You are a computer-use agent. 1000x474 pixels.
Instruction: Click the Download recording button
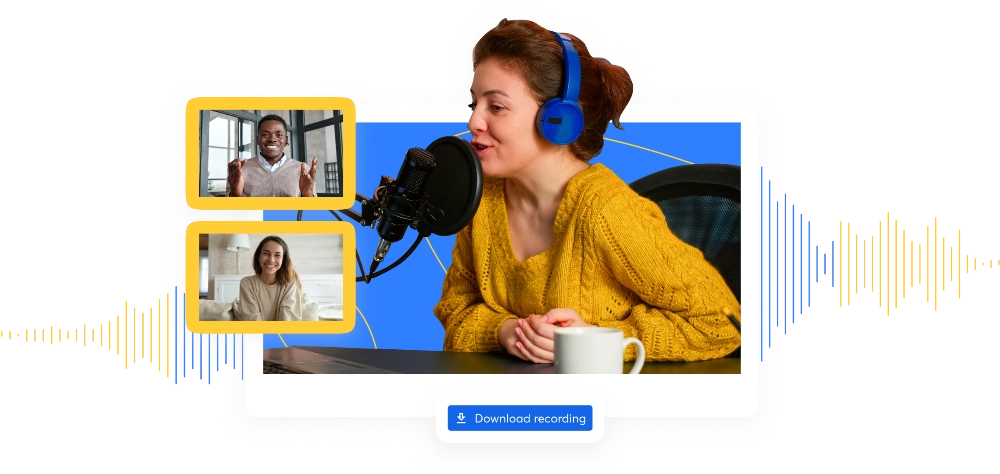(520, 418)
